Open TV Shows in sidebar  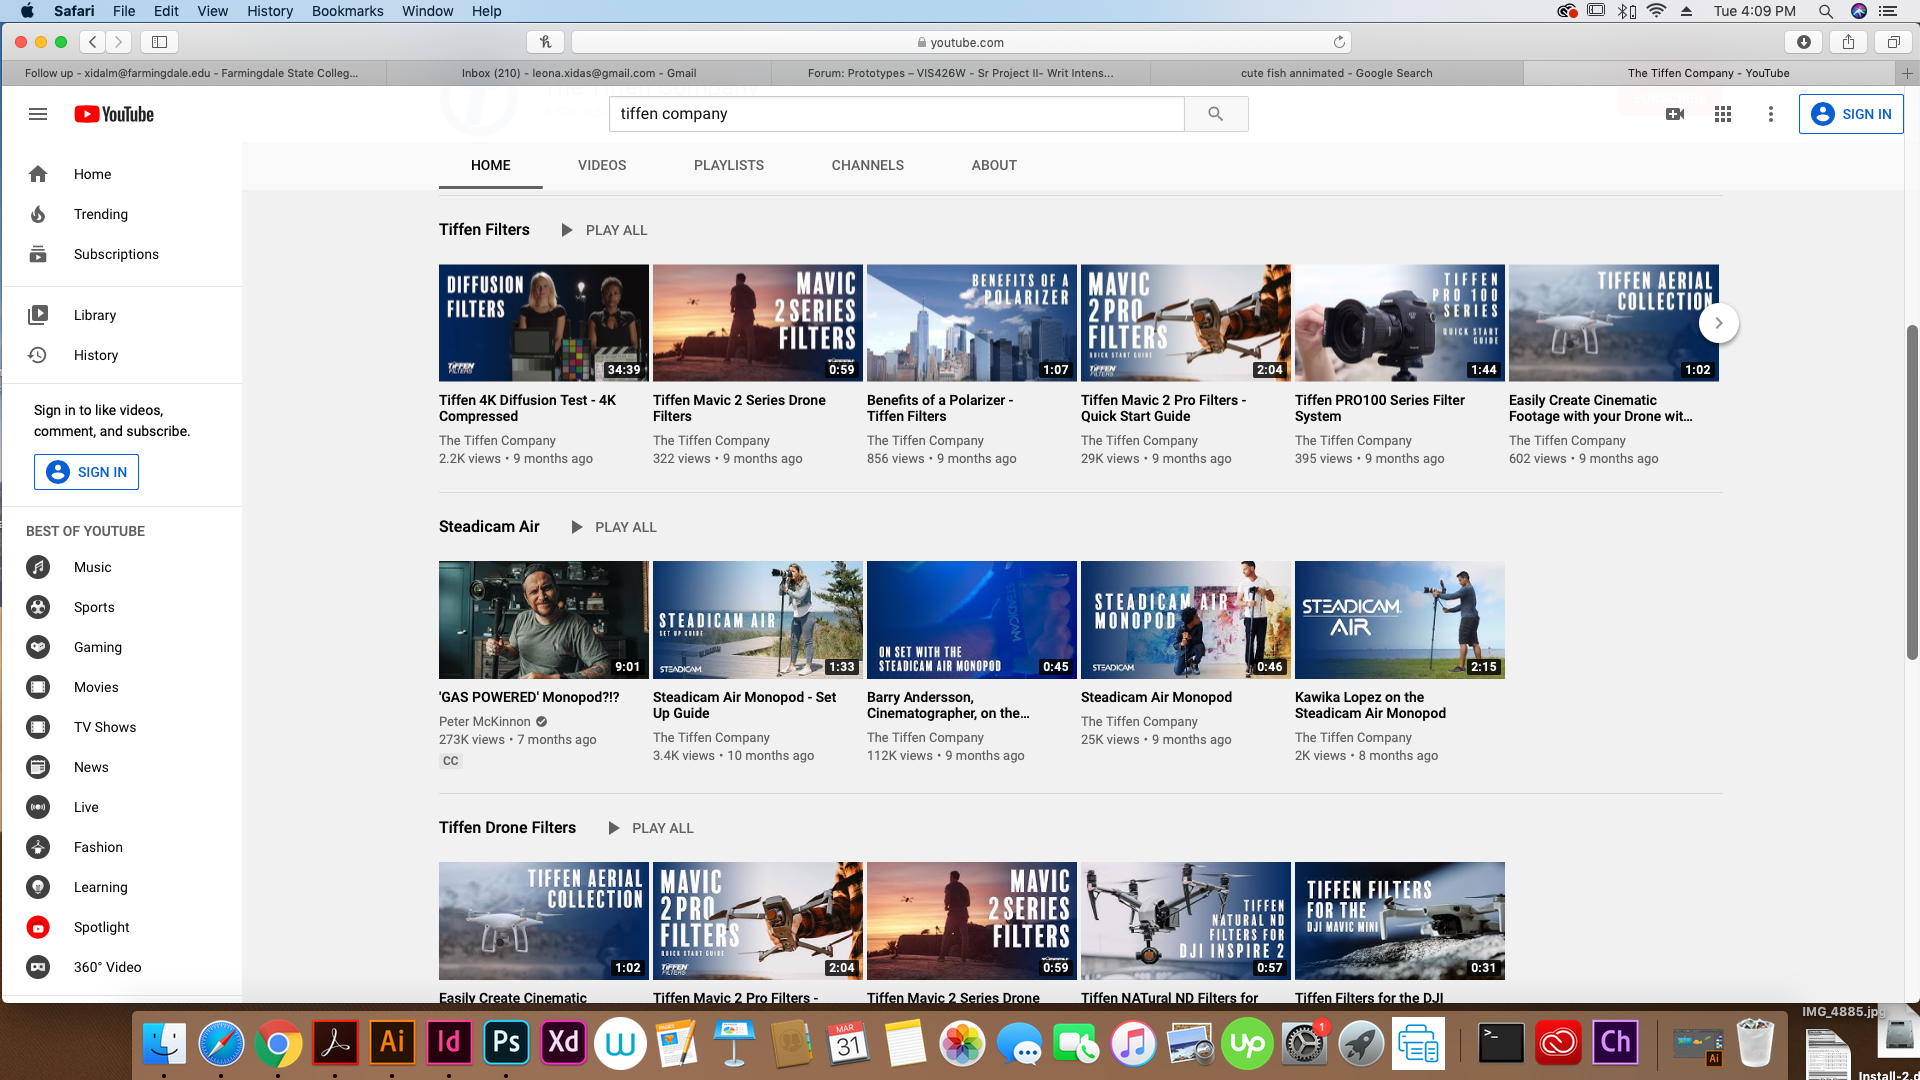[121, 727]
